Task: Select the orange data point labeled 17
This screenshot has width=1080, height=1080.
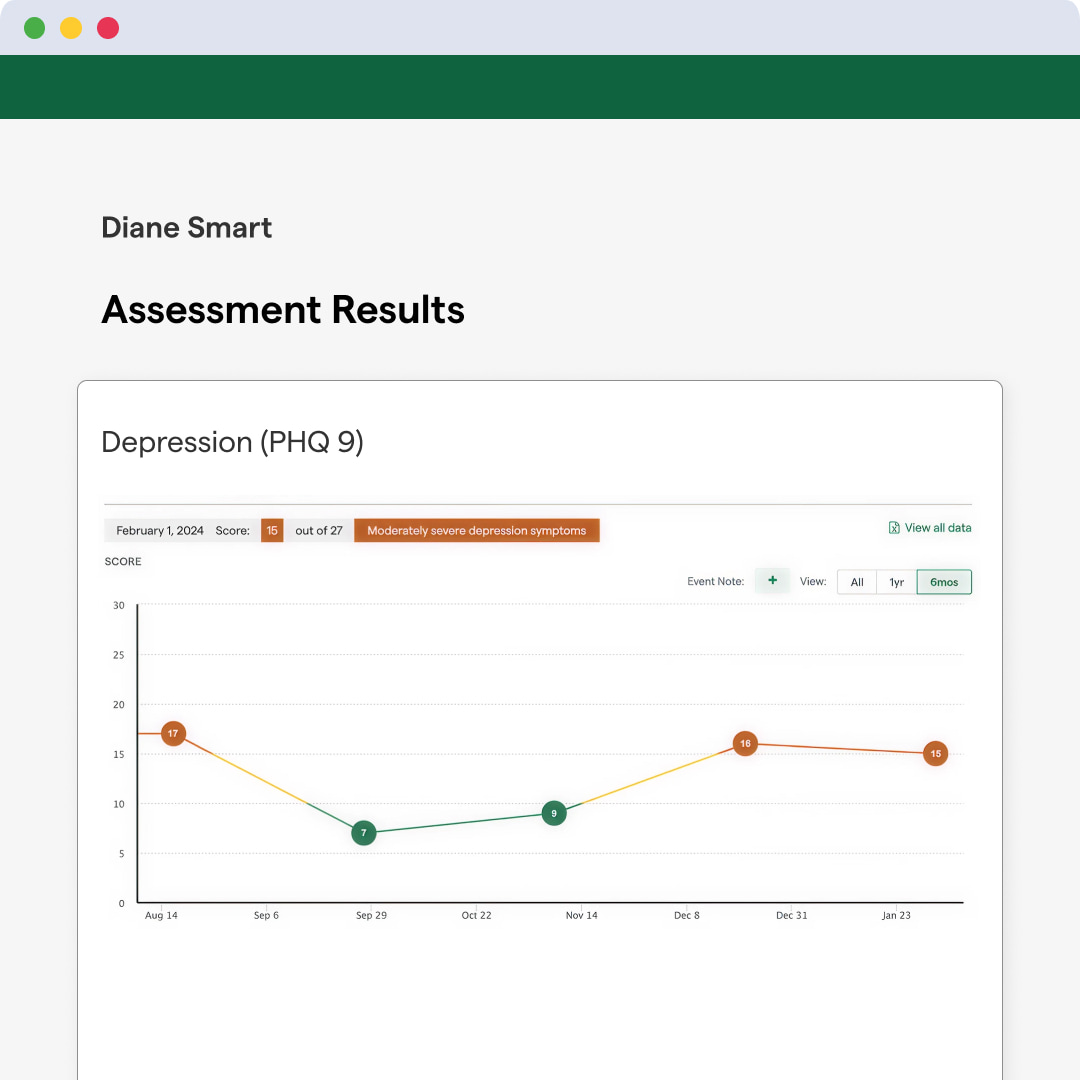Action: click(x=173, y=734)
